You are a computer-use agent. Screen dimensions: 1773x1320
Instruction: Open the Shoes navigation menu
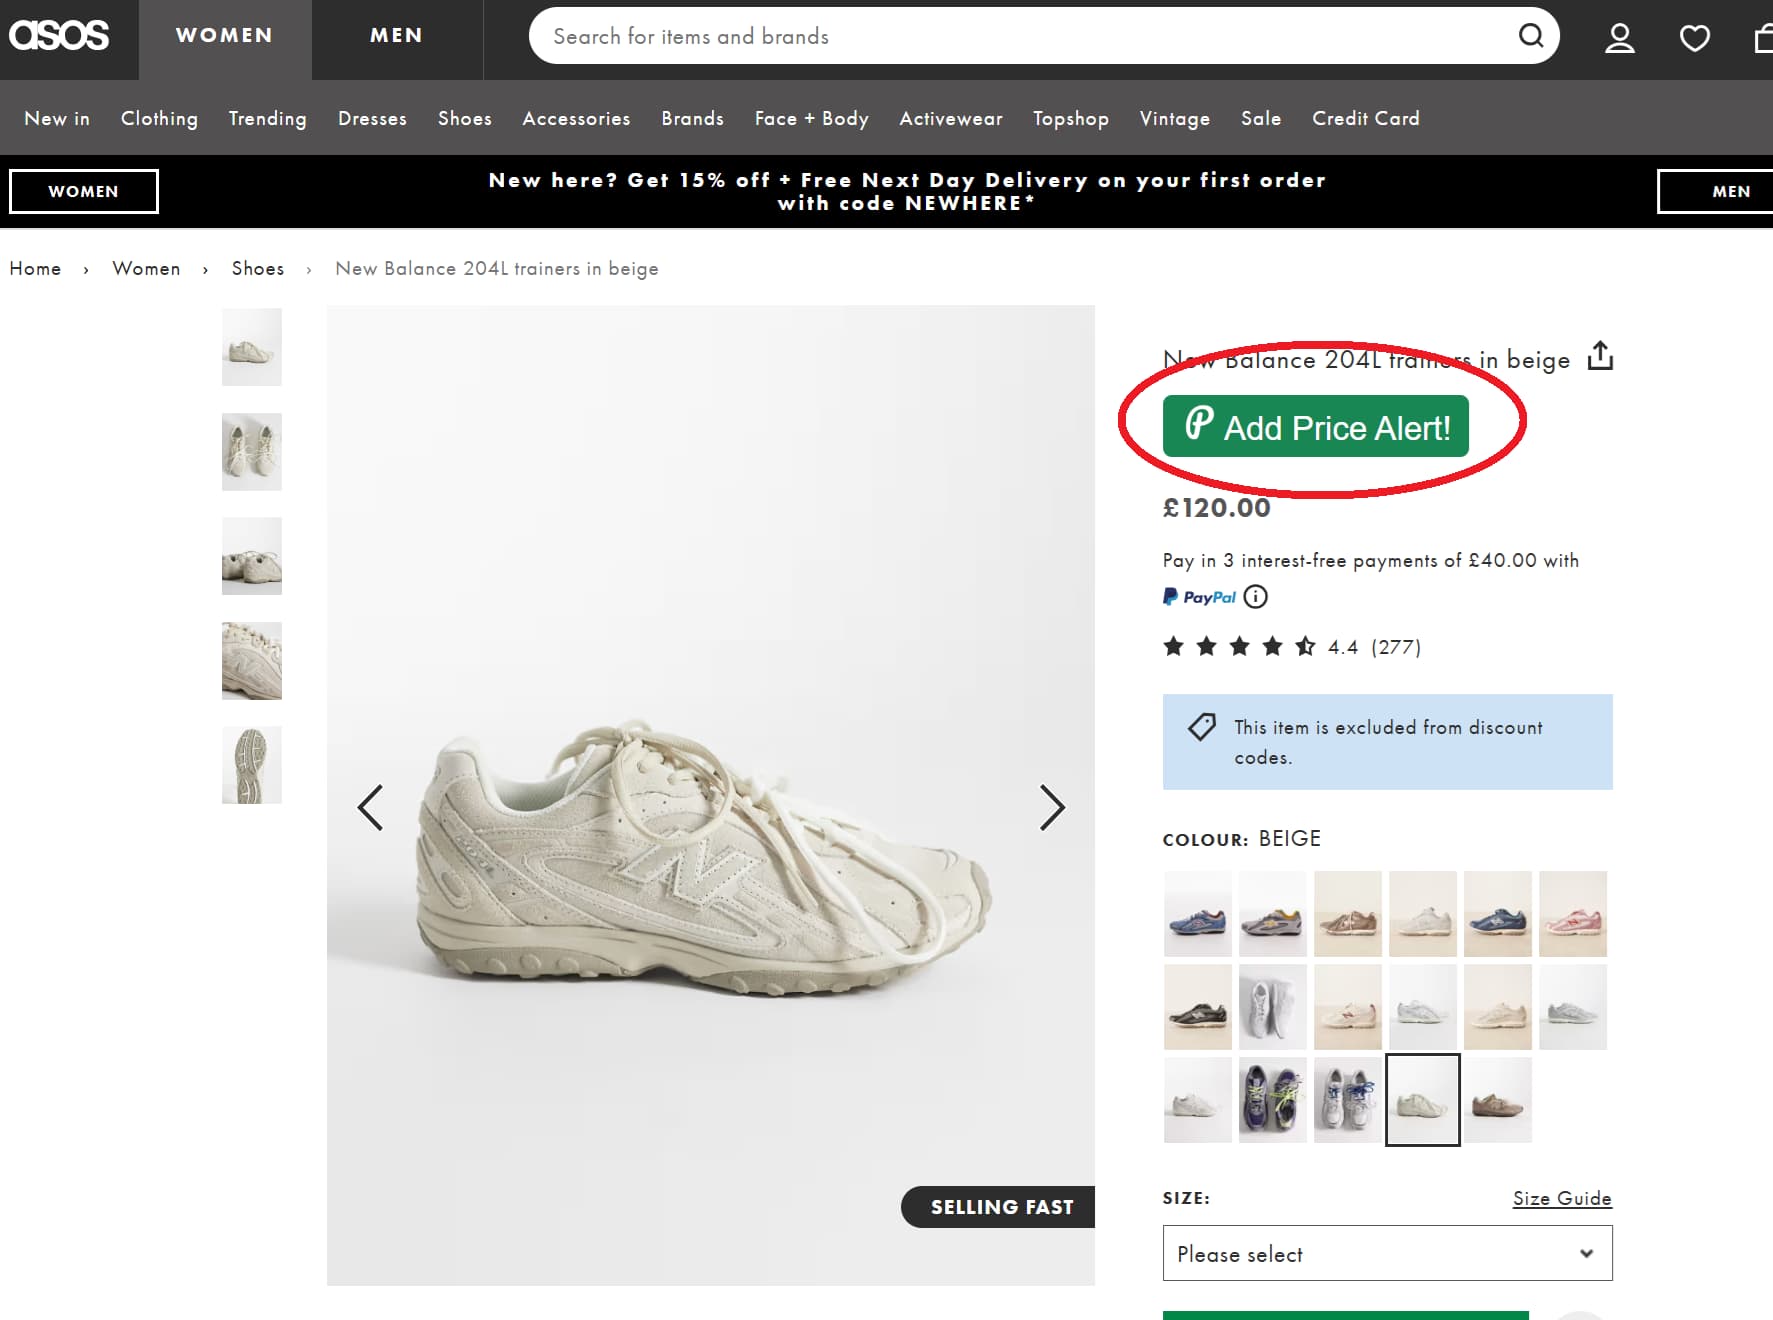tap(465, 118)
